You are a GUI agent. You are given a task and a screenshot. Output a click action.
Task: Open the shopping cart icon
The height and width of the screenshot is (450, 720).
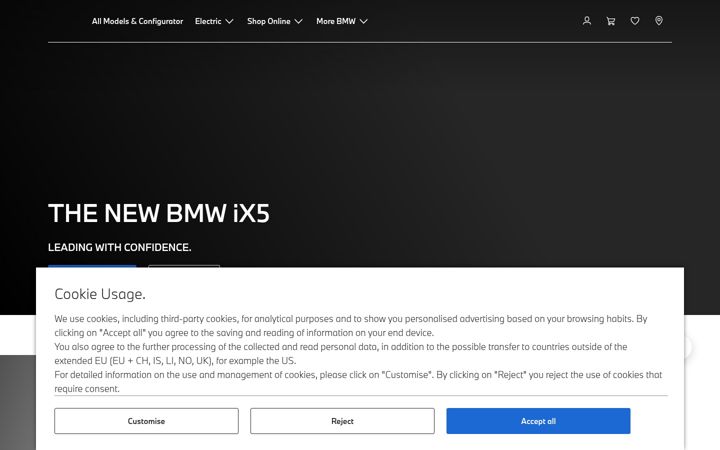pos(611,21)
